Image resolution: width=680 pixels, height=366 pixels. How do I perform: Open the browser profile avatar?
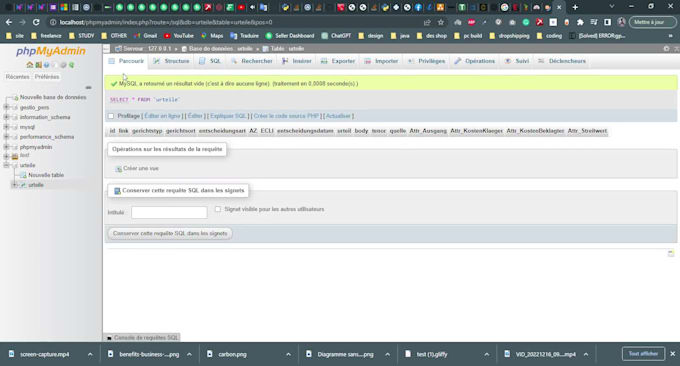coord(621,22)
